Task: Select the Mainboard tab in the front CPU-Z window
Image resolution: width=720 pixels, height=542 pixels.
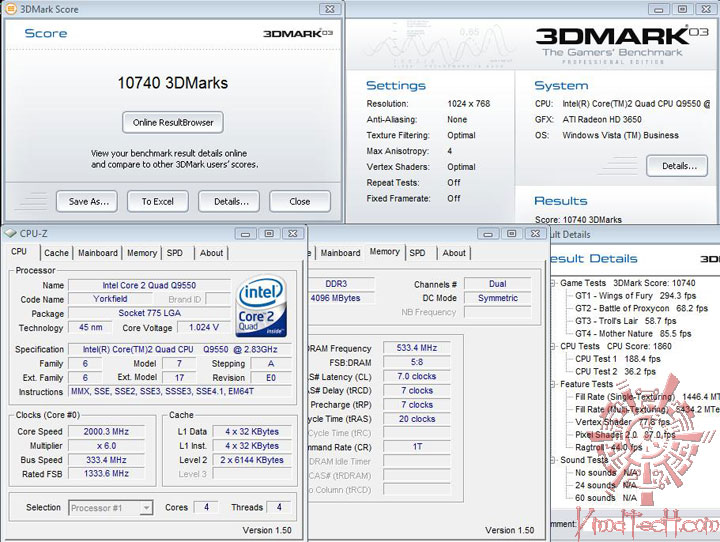Action: [x=98, y=253]
